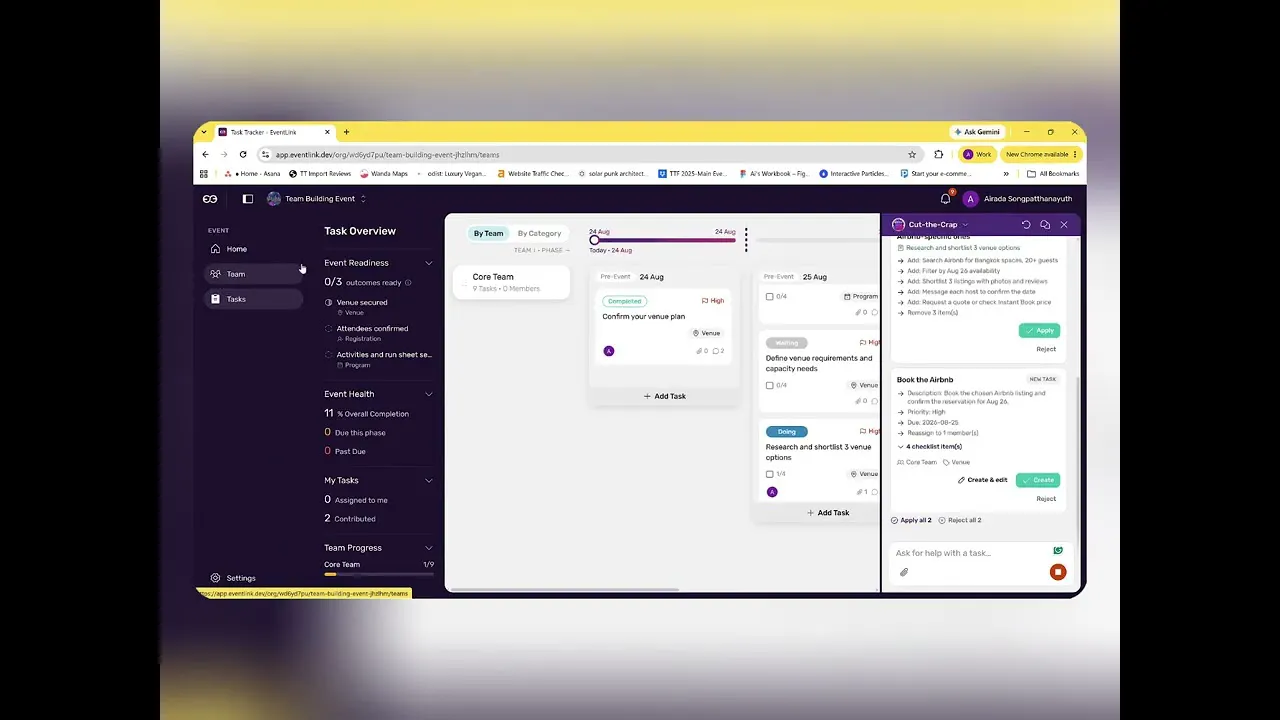Collapse the My Tasks section
This screenshot has height=720, width=1280.
coord(429,480)
